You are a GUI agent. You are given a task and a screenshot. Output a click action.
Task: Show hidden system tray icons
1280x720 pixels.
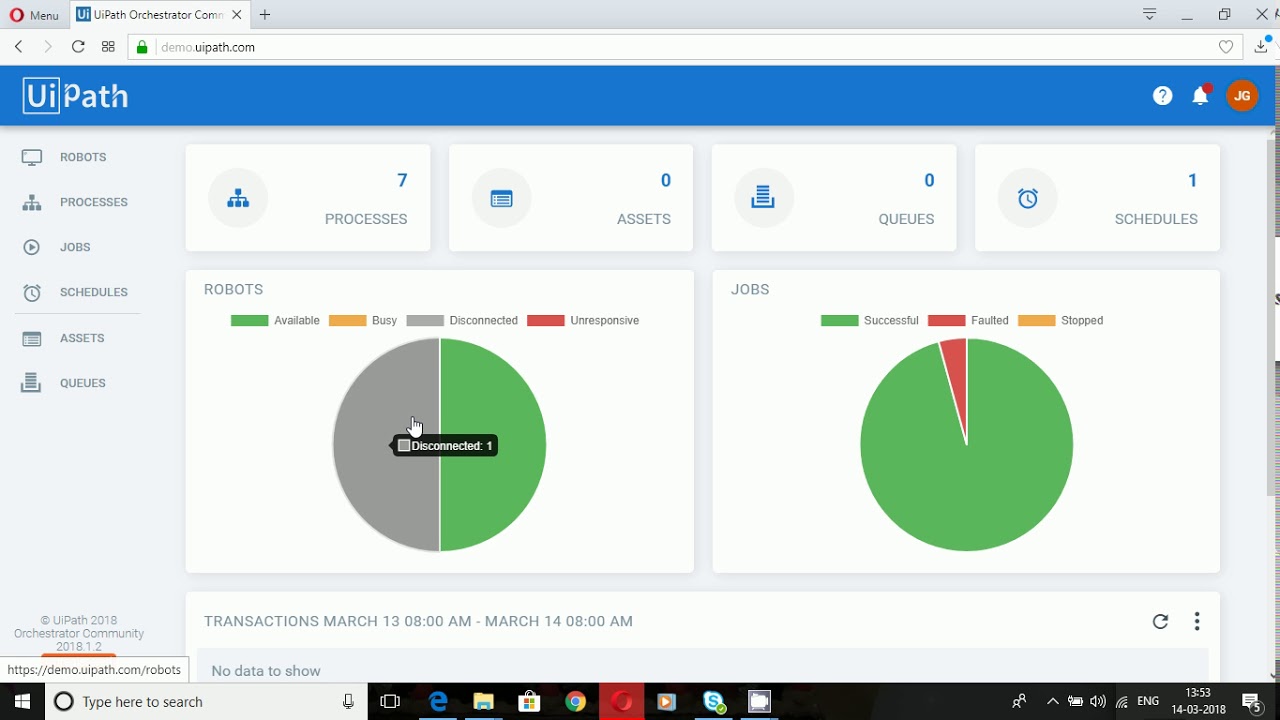pyautogui.click(x=1052, y=701)
